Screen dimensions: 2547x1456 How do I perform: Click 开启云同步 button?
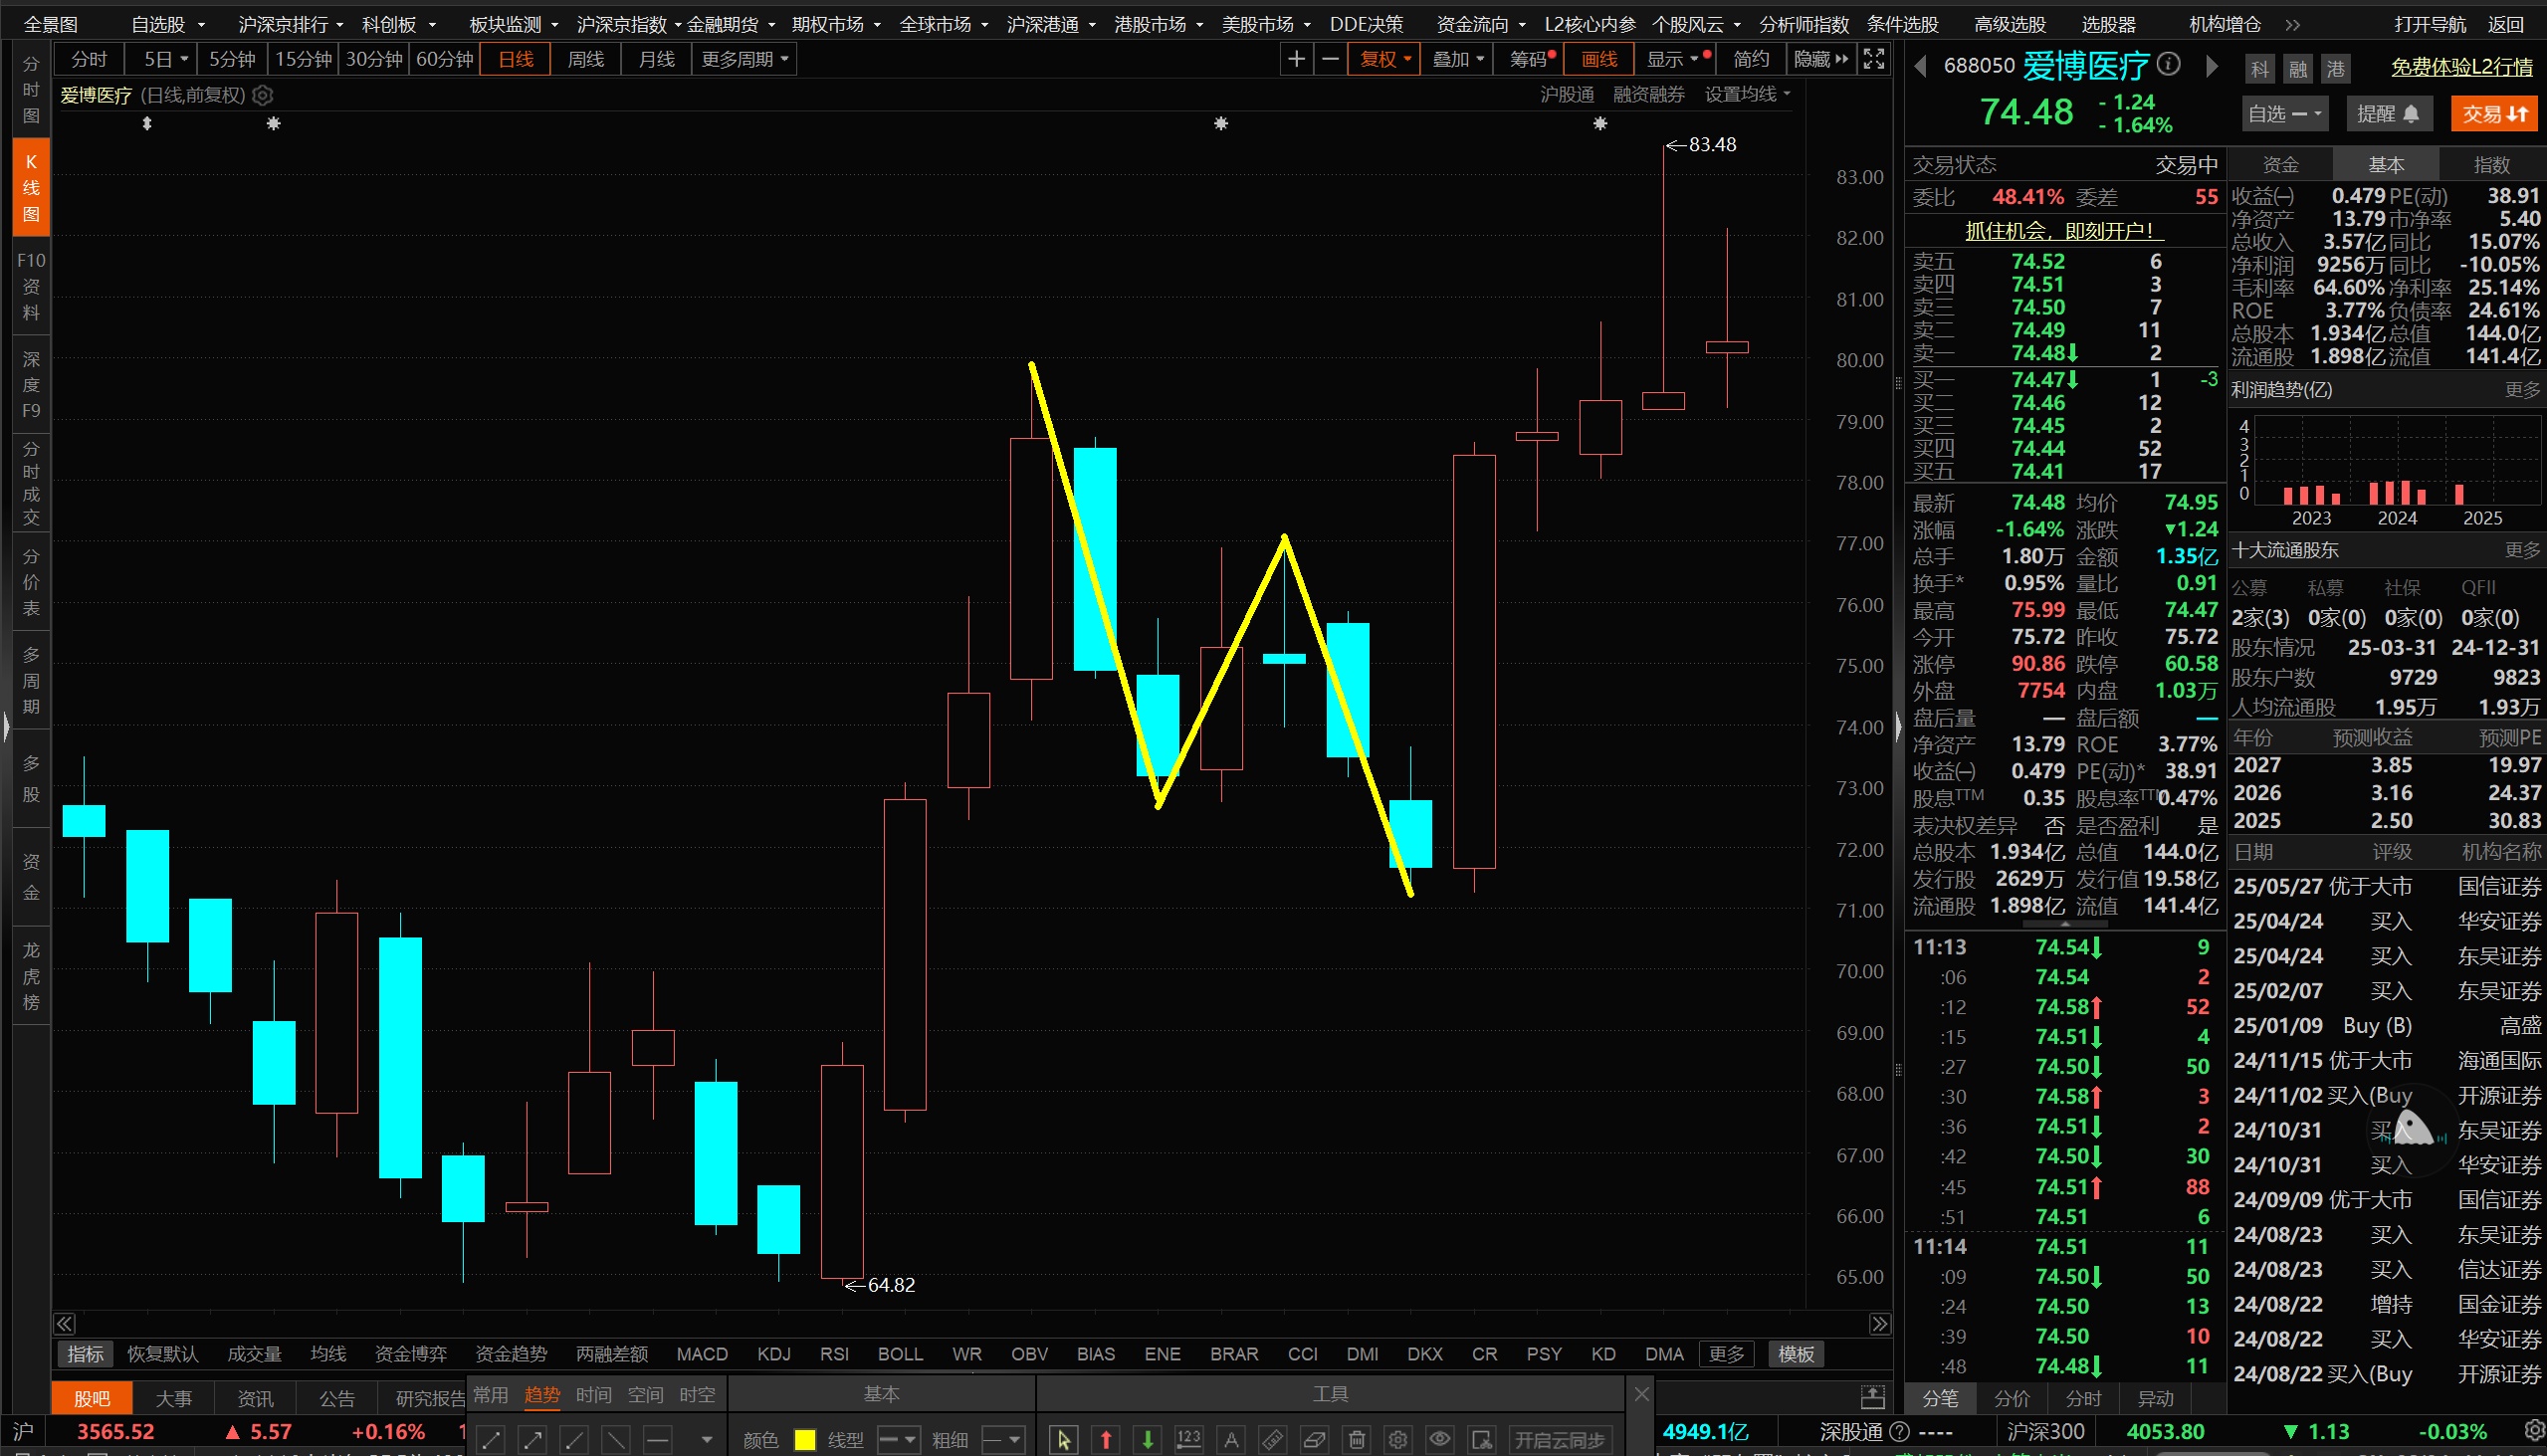(x=1559, y=1440)
